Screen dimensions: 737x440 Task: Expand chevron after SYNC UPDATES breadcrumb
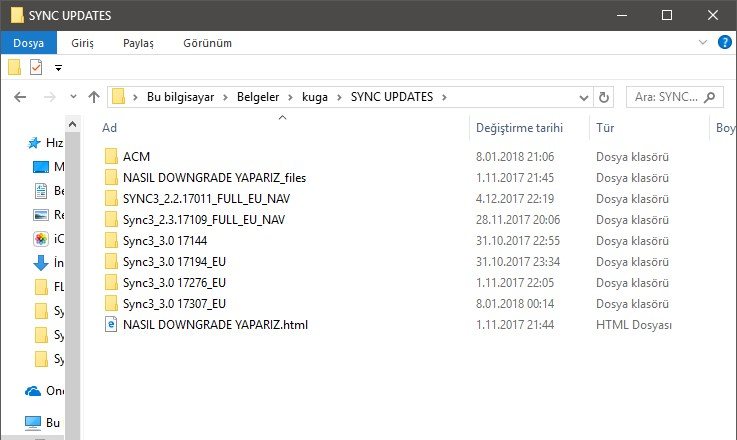coord(444,97)
